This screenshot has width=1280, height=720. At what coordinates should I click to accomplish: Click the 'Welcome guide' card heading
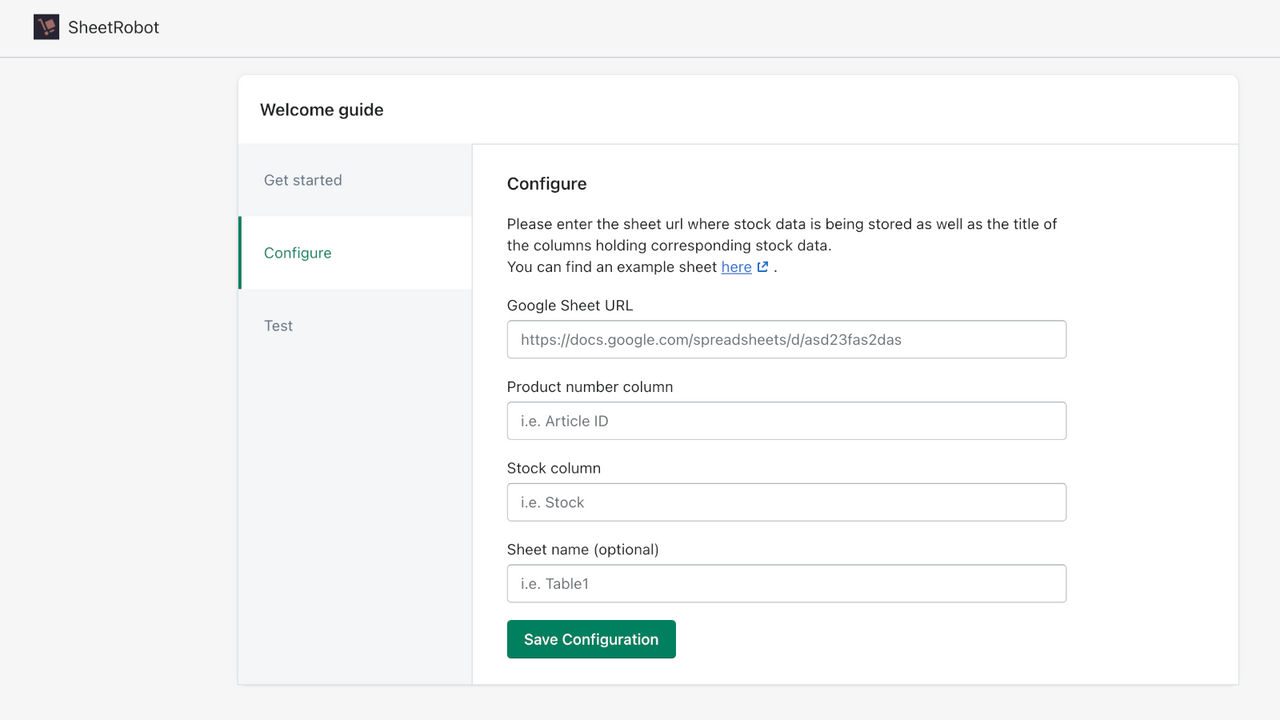(322, 110)
